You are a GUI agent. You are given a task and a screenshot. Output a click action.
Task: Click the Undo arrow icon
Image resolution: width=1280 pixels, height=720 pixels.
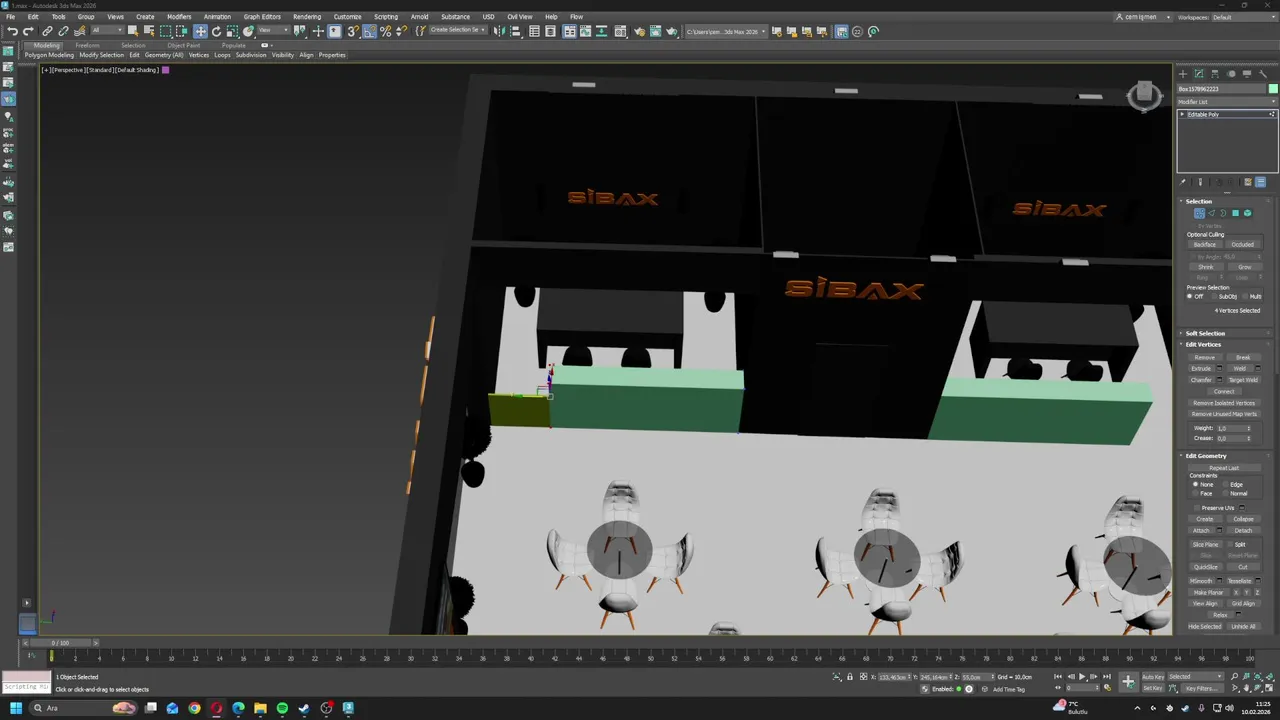click(x=13, y=31)
